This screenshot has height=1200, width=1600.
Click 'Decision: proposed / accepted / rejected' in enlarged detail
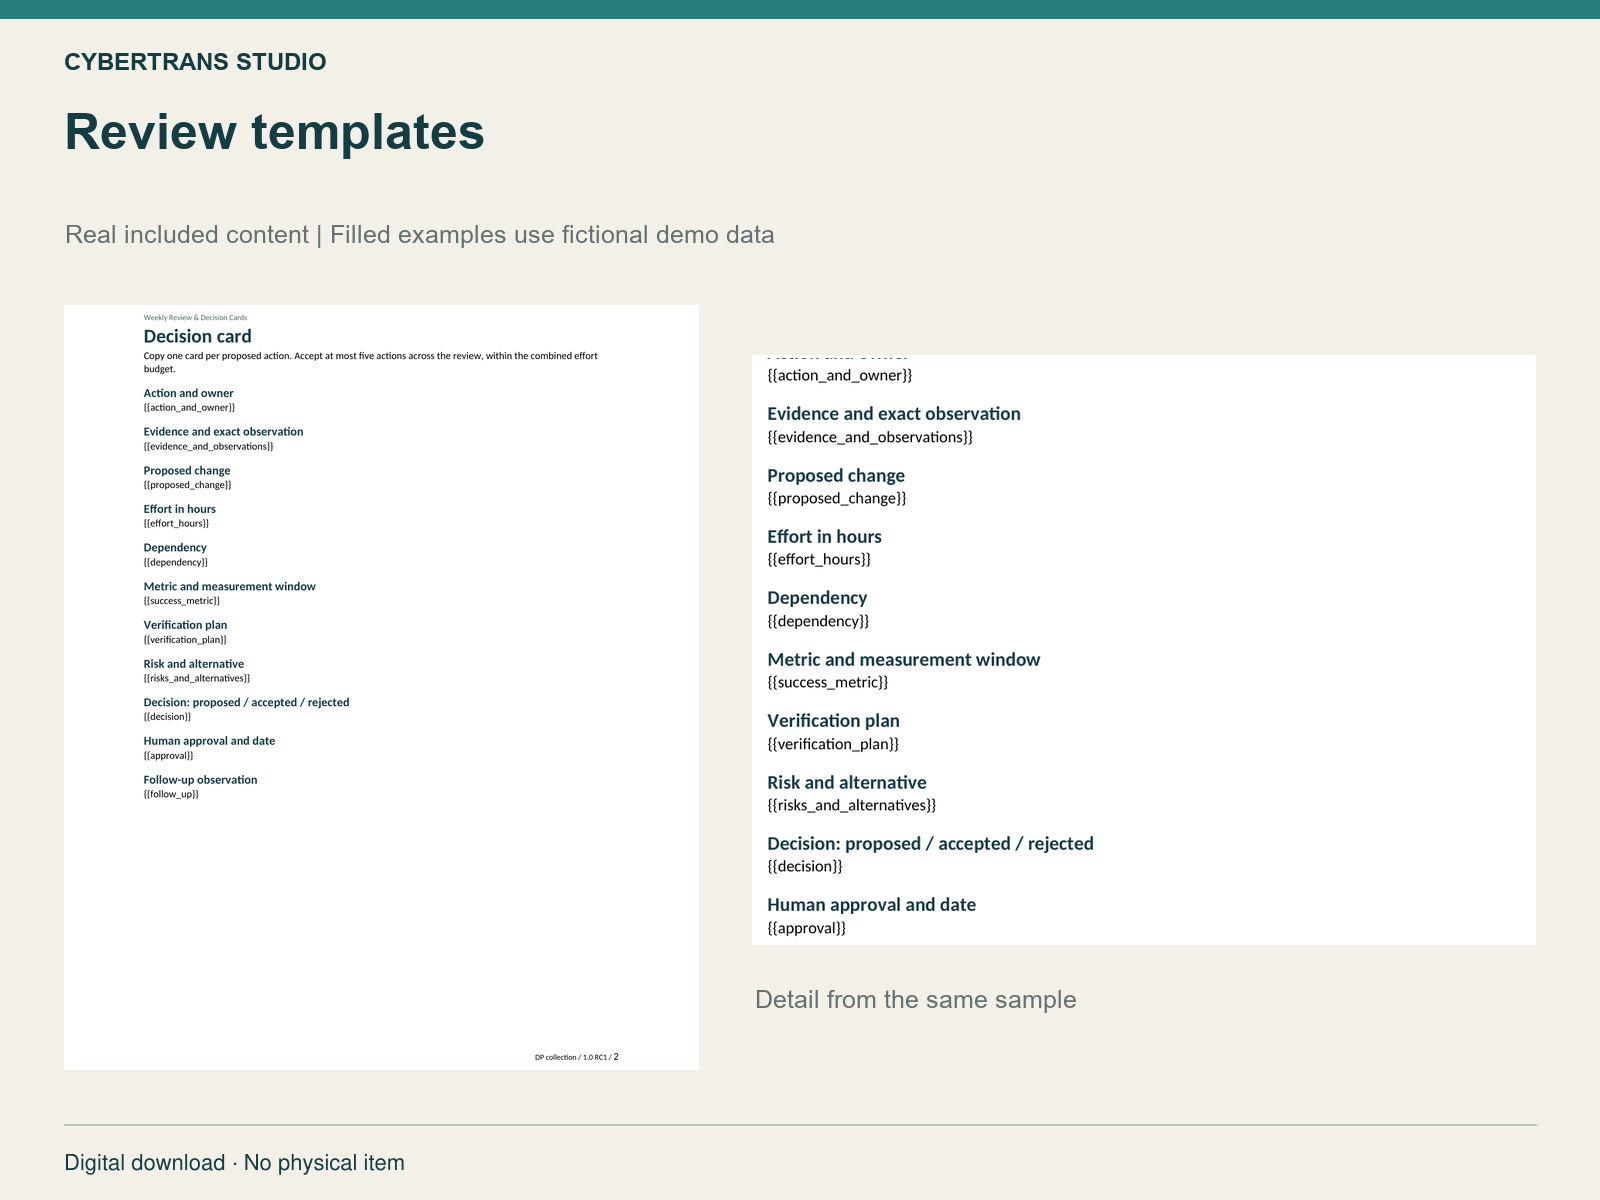[x=930, y=844]
